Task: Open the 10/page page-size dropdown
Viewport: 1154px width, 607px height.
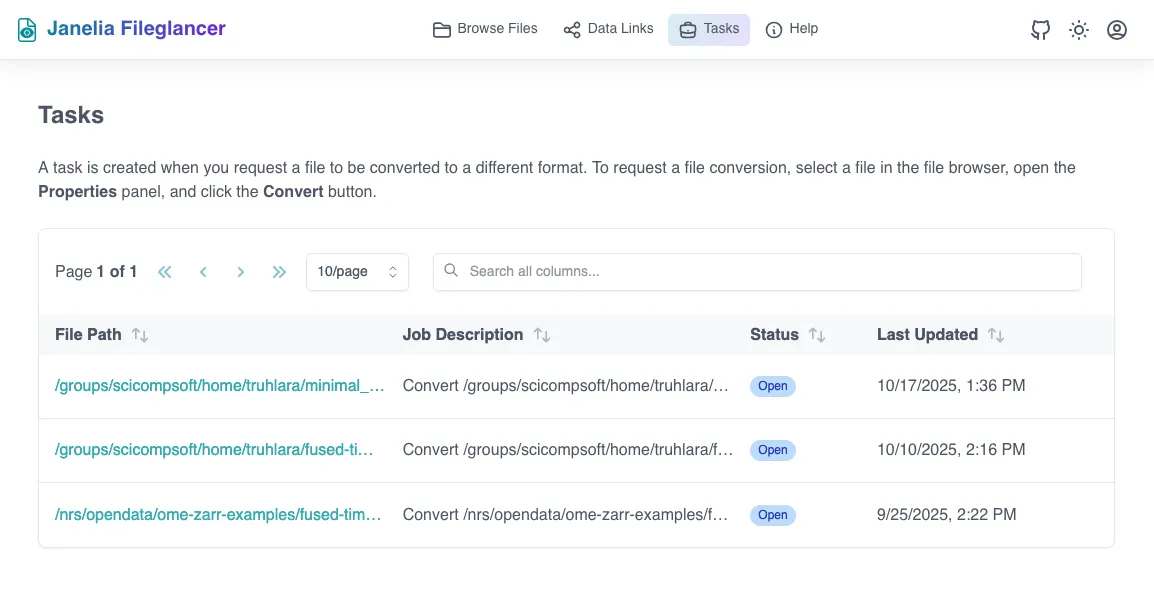Action: point(357,271)
